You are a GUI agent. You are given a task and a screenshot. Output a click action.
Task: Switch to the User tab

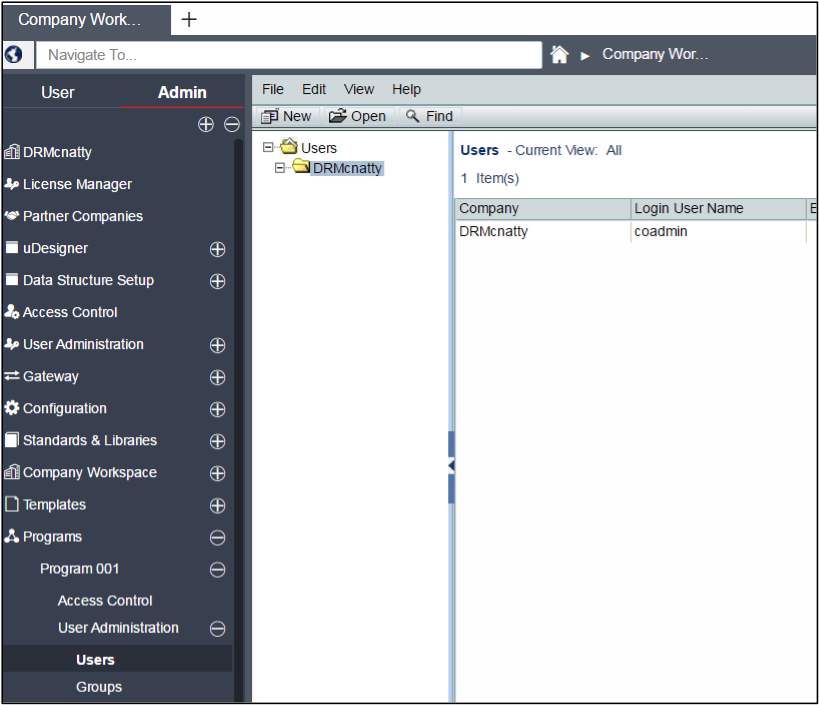pos(58,92)
